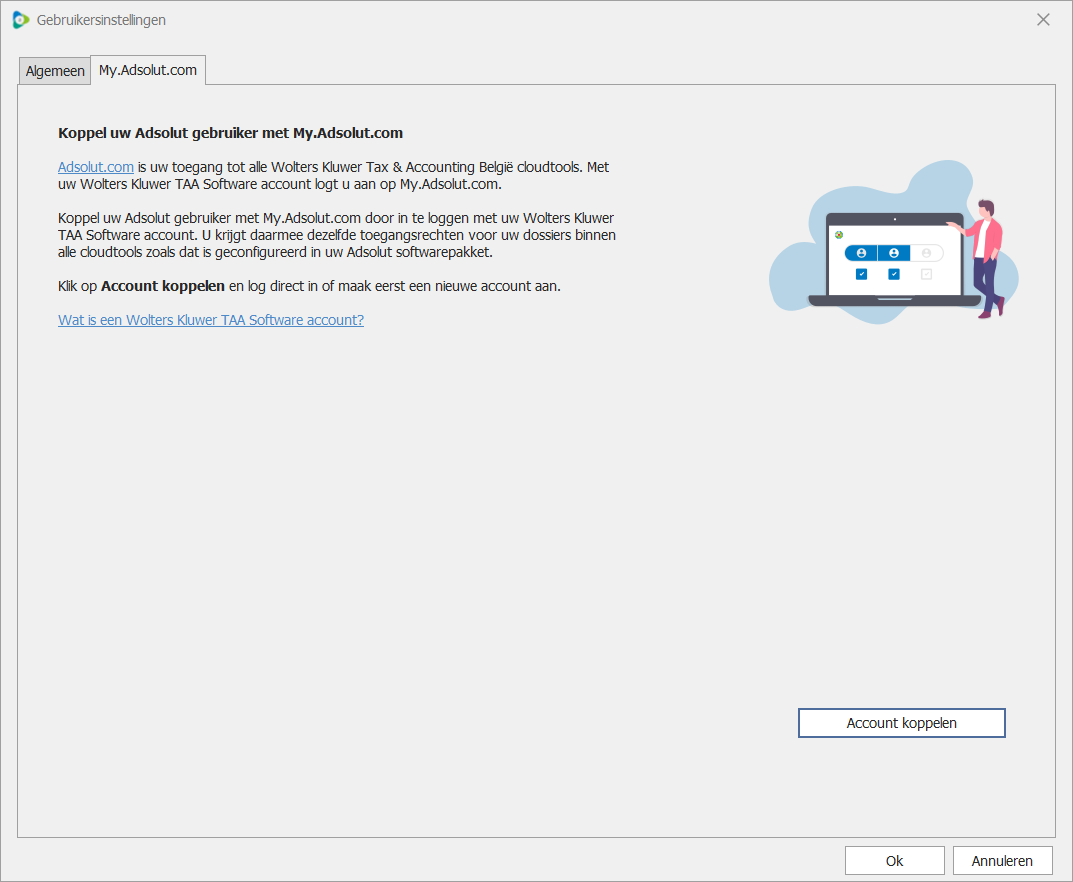Switch to the Algemeen tab

click(x=55, y=72)
